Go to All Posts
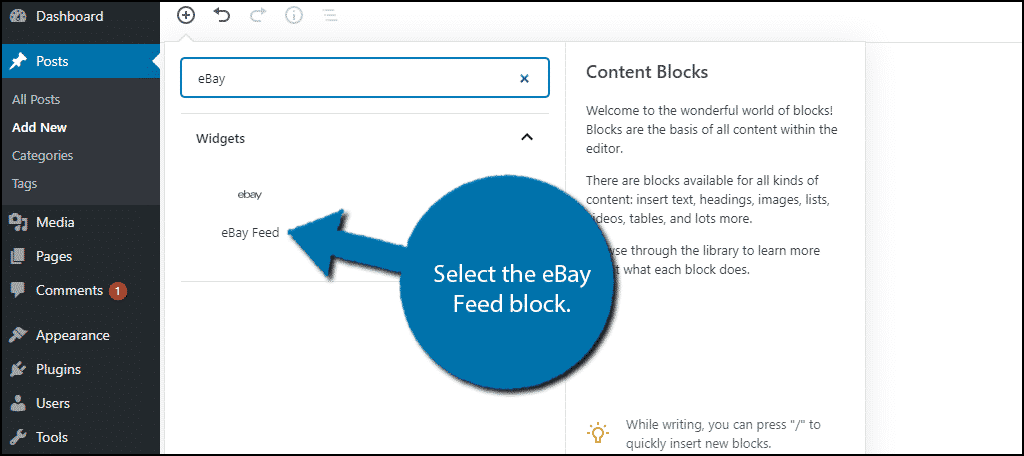The image size is (1024, 456). point(36,99)
